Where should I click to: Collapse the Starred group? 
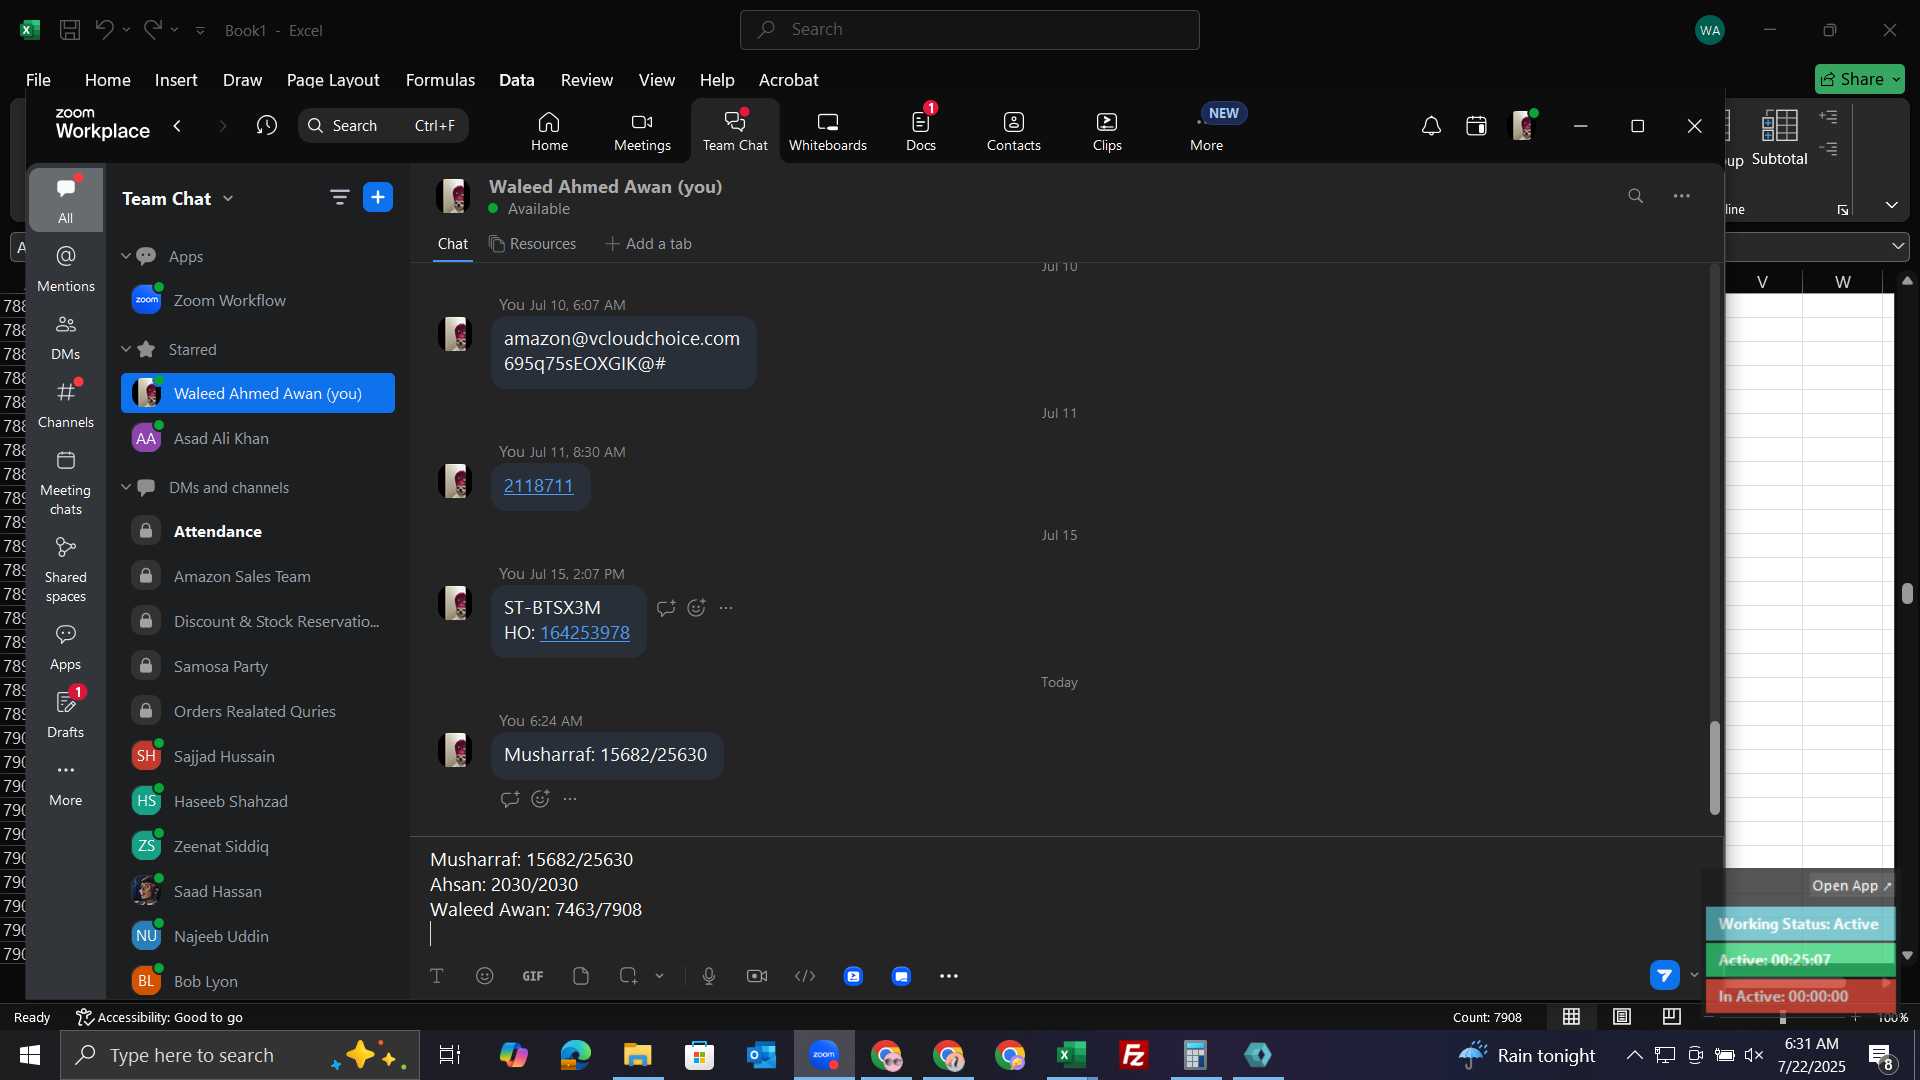126,349
